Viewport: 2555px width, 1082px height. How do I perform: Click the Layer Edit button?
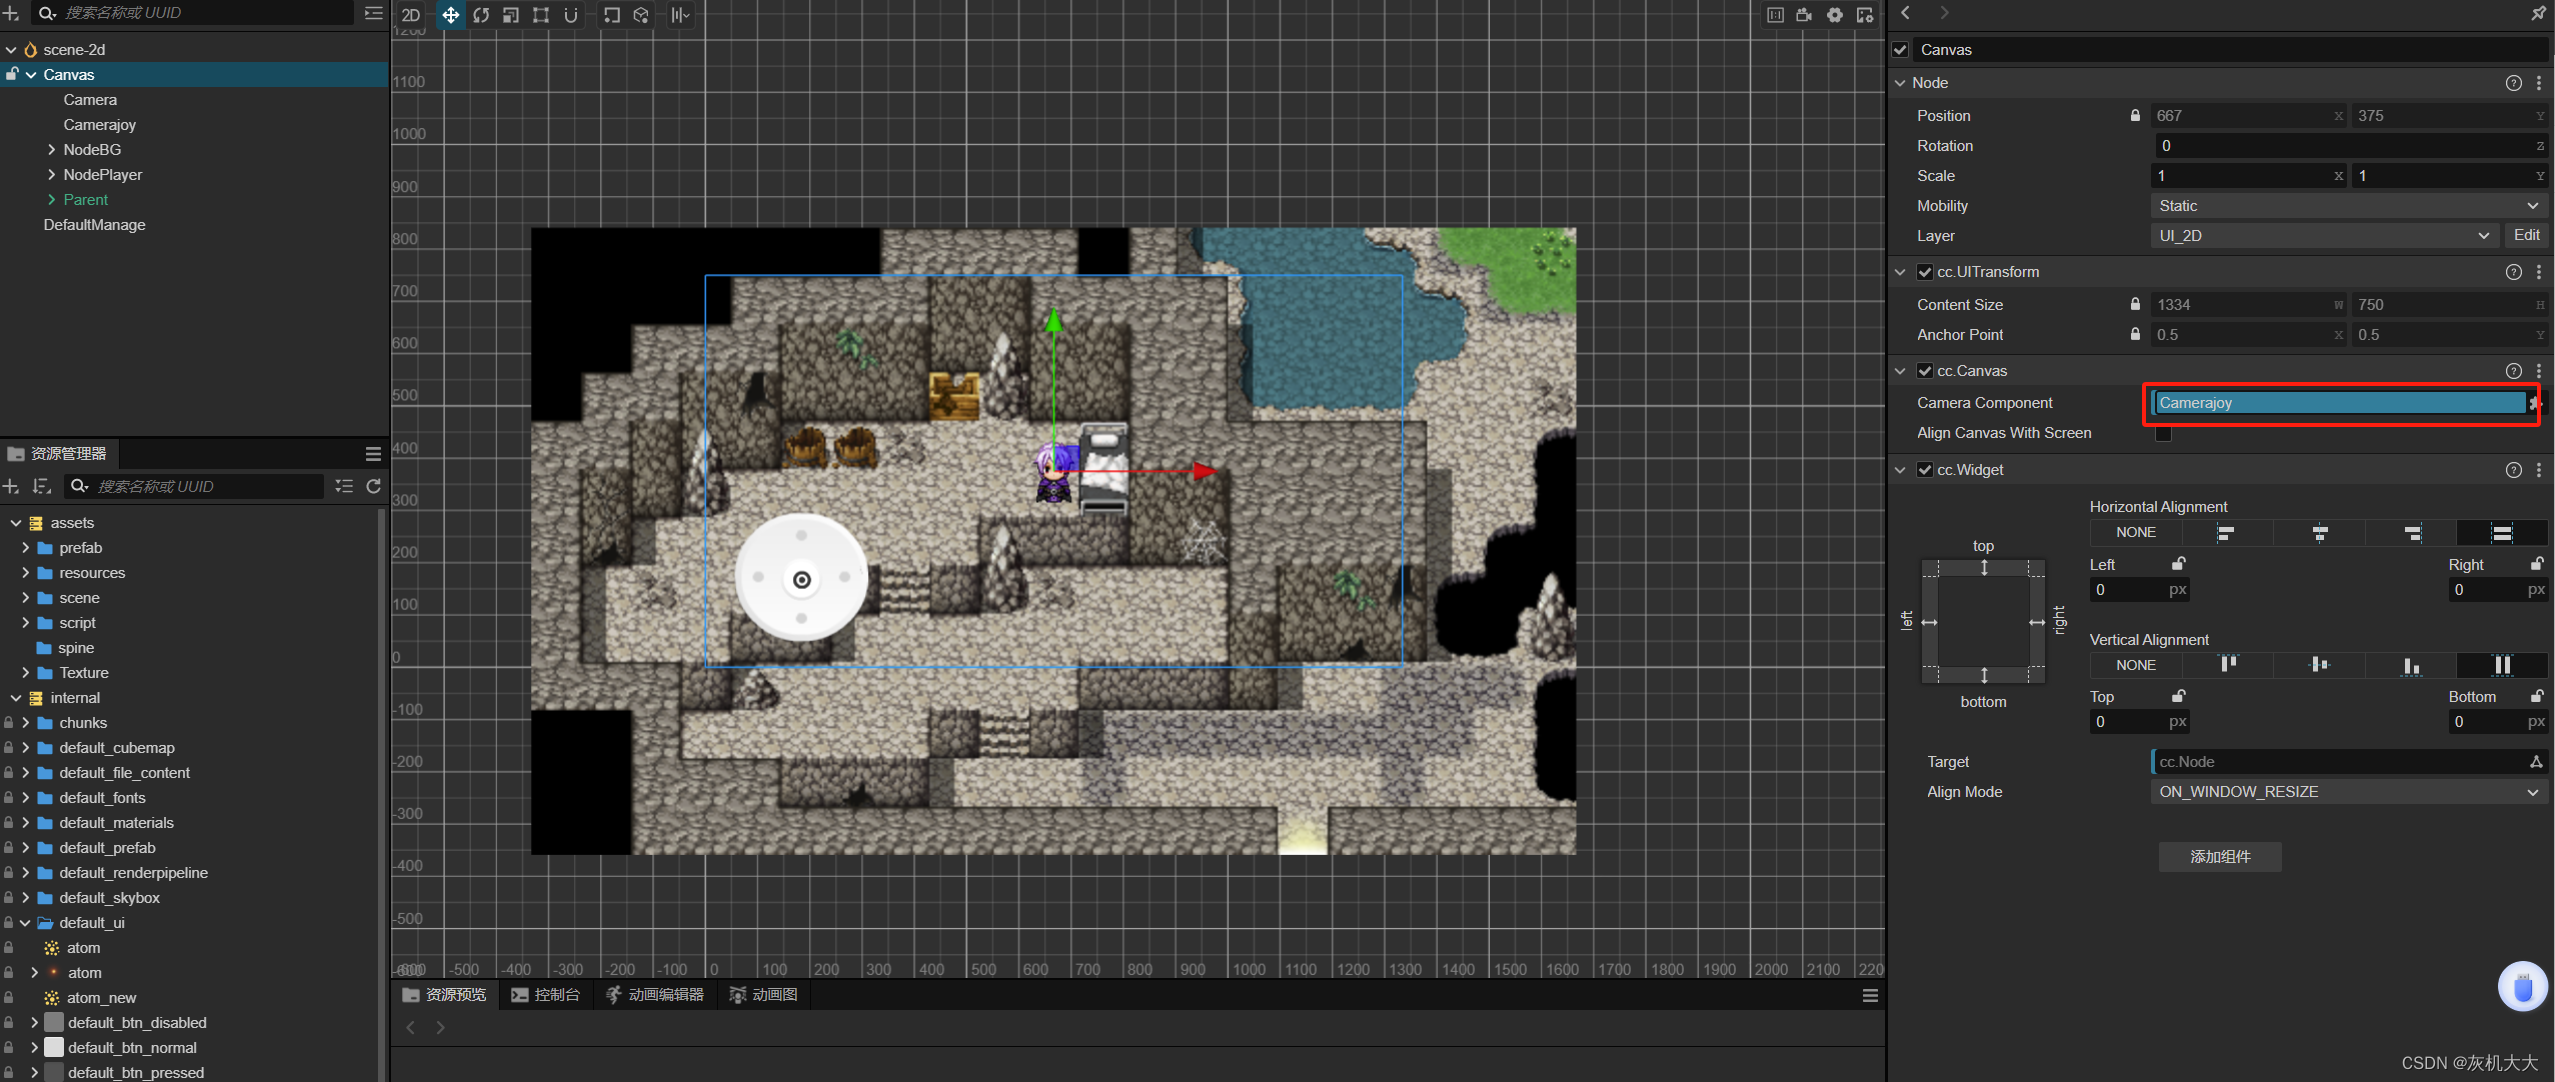click(x=2527, y=236)
